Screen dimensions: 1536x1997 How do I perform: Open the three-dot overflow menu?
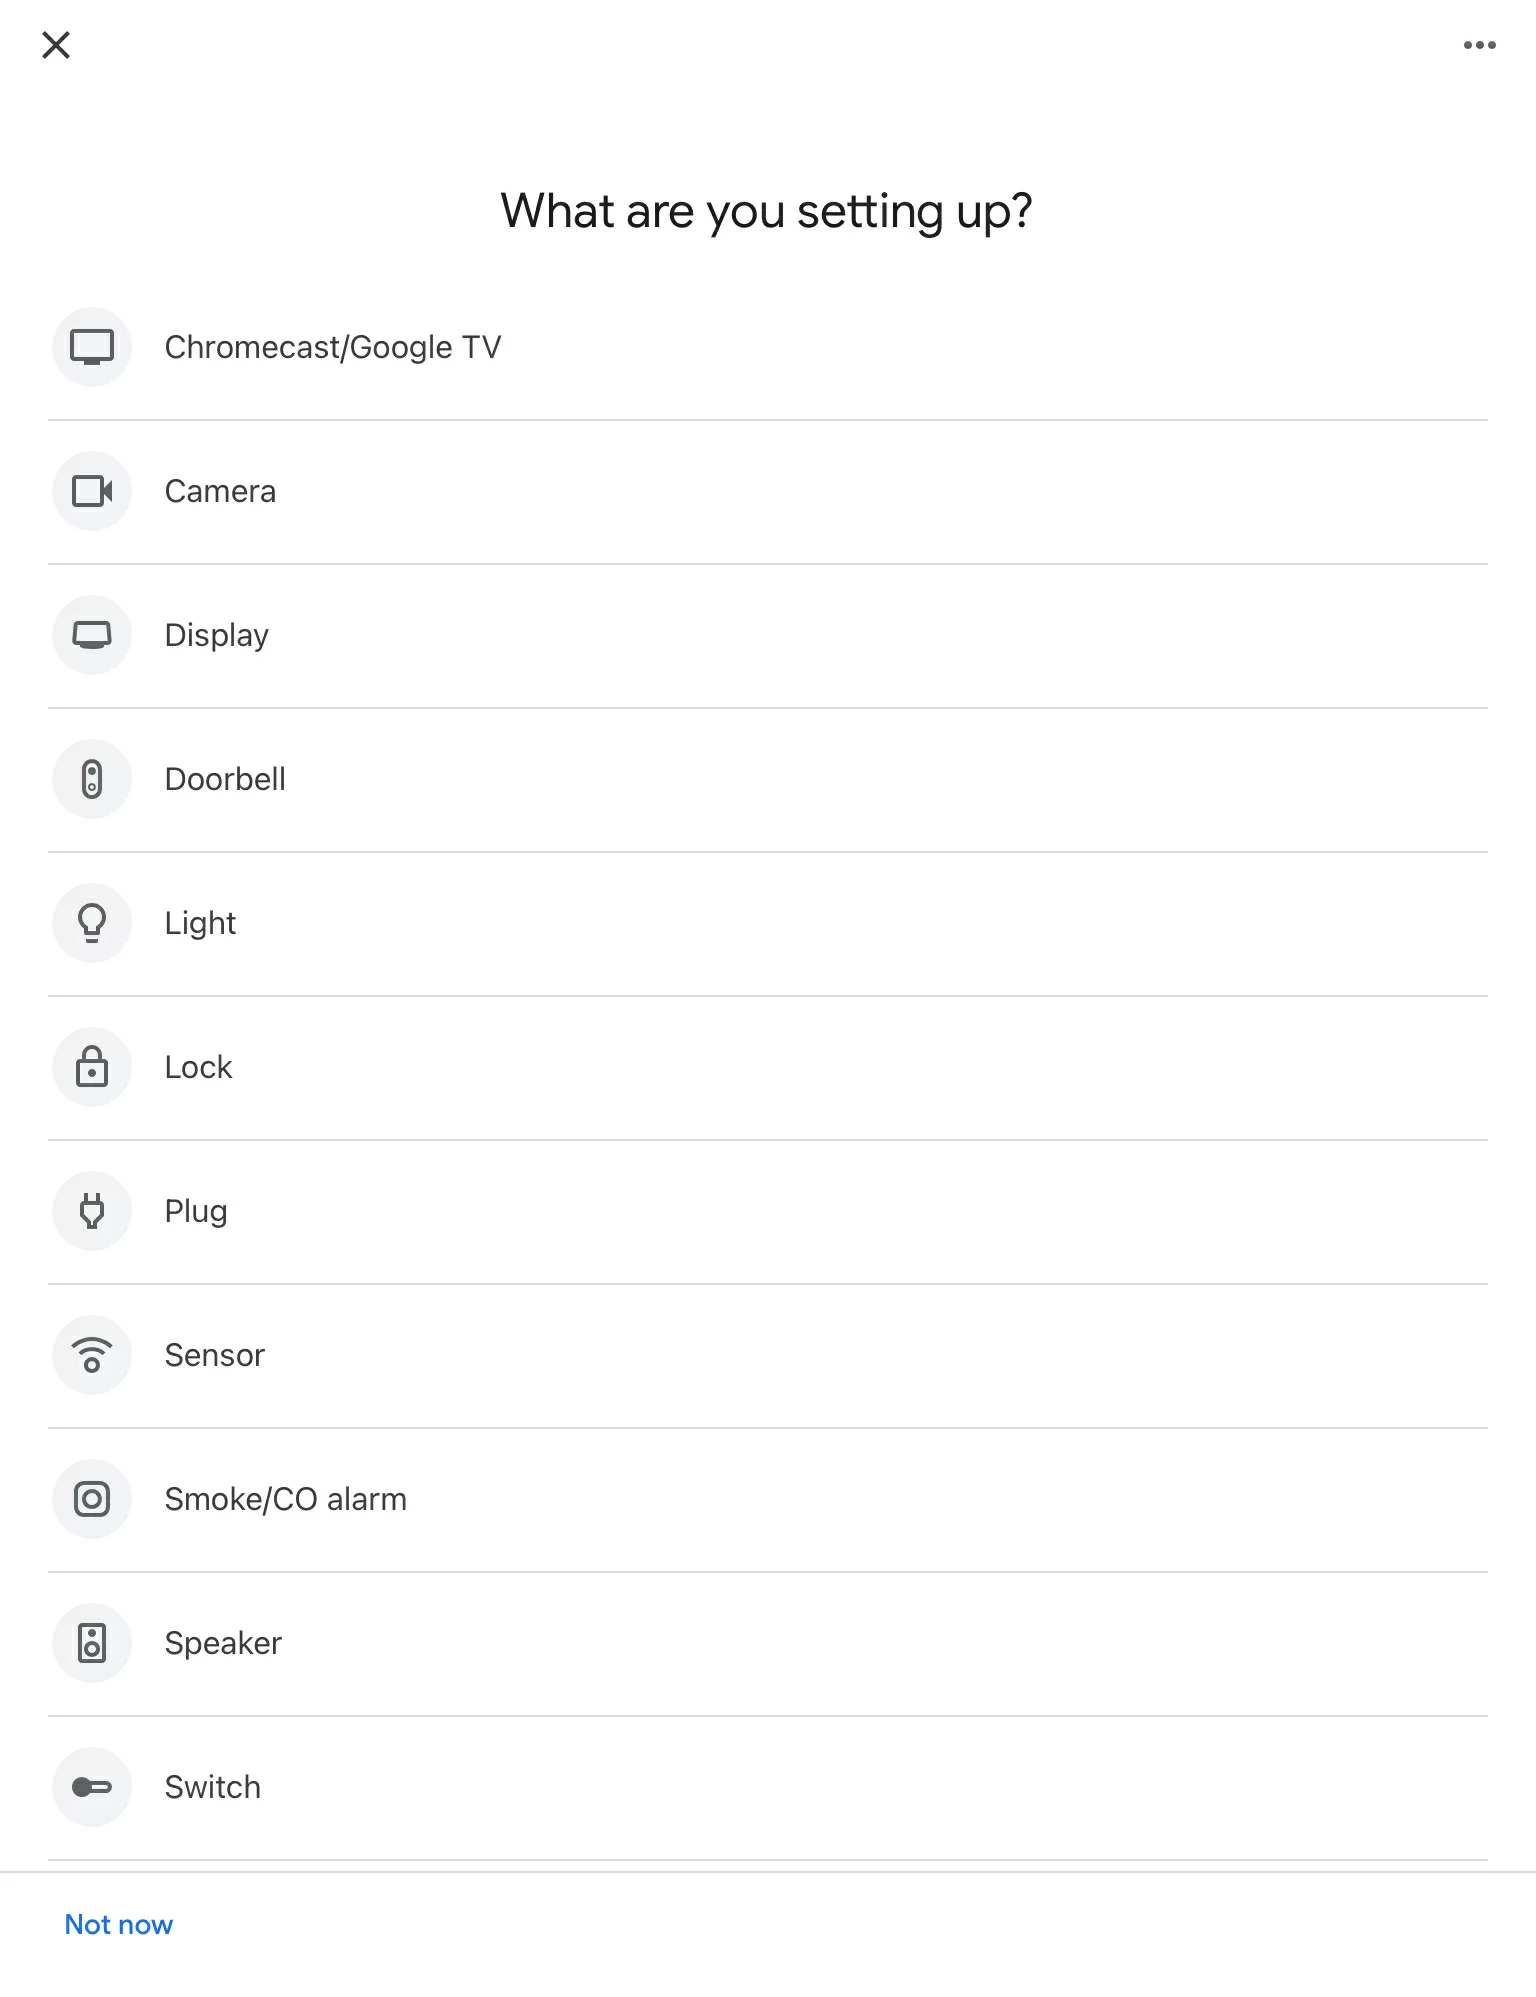tap(1478, 44)
